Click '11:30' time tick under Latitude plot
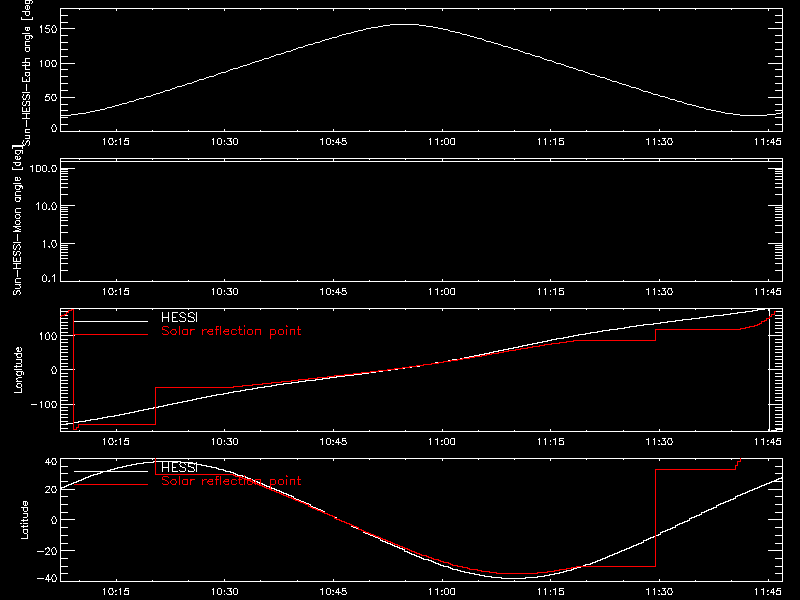This screenshot has height=600, width=800. [659, 592]
